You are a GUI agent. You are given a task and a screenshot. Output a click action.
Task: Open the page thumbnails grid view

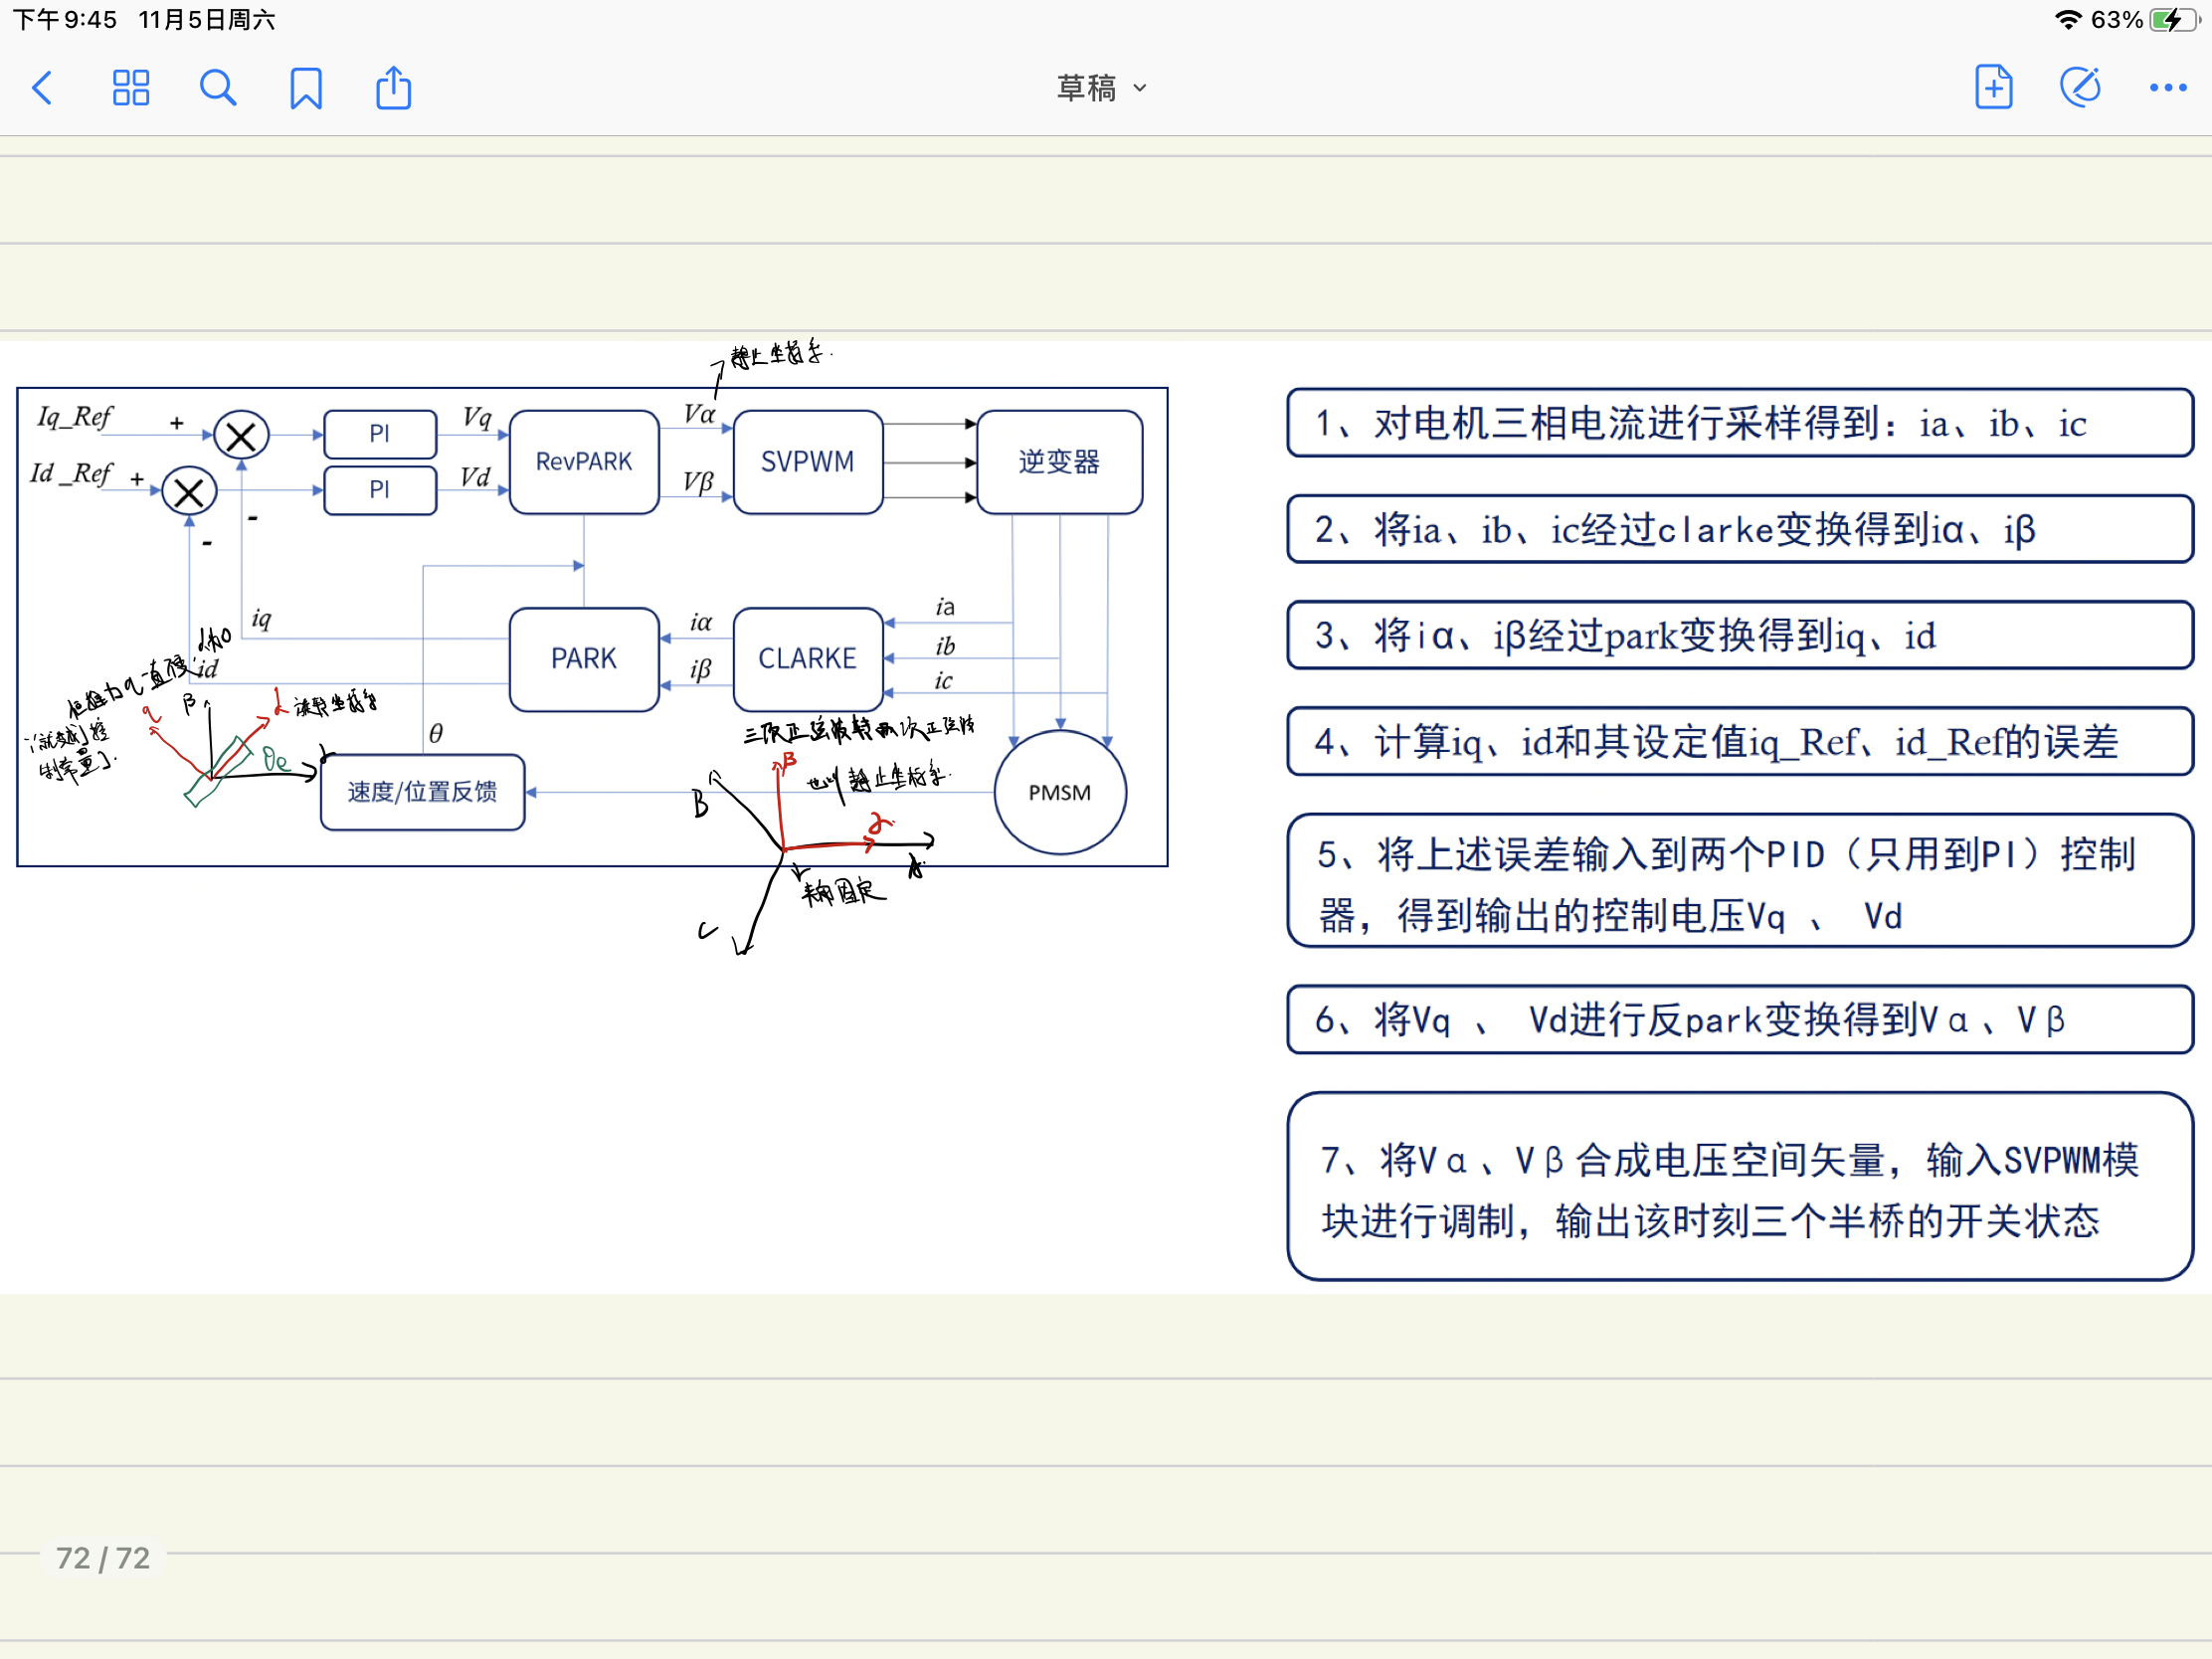(131, 88)
